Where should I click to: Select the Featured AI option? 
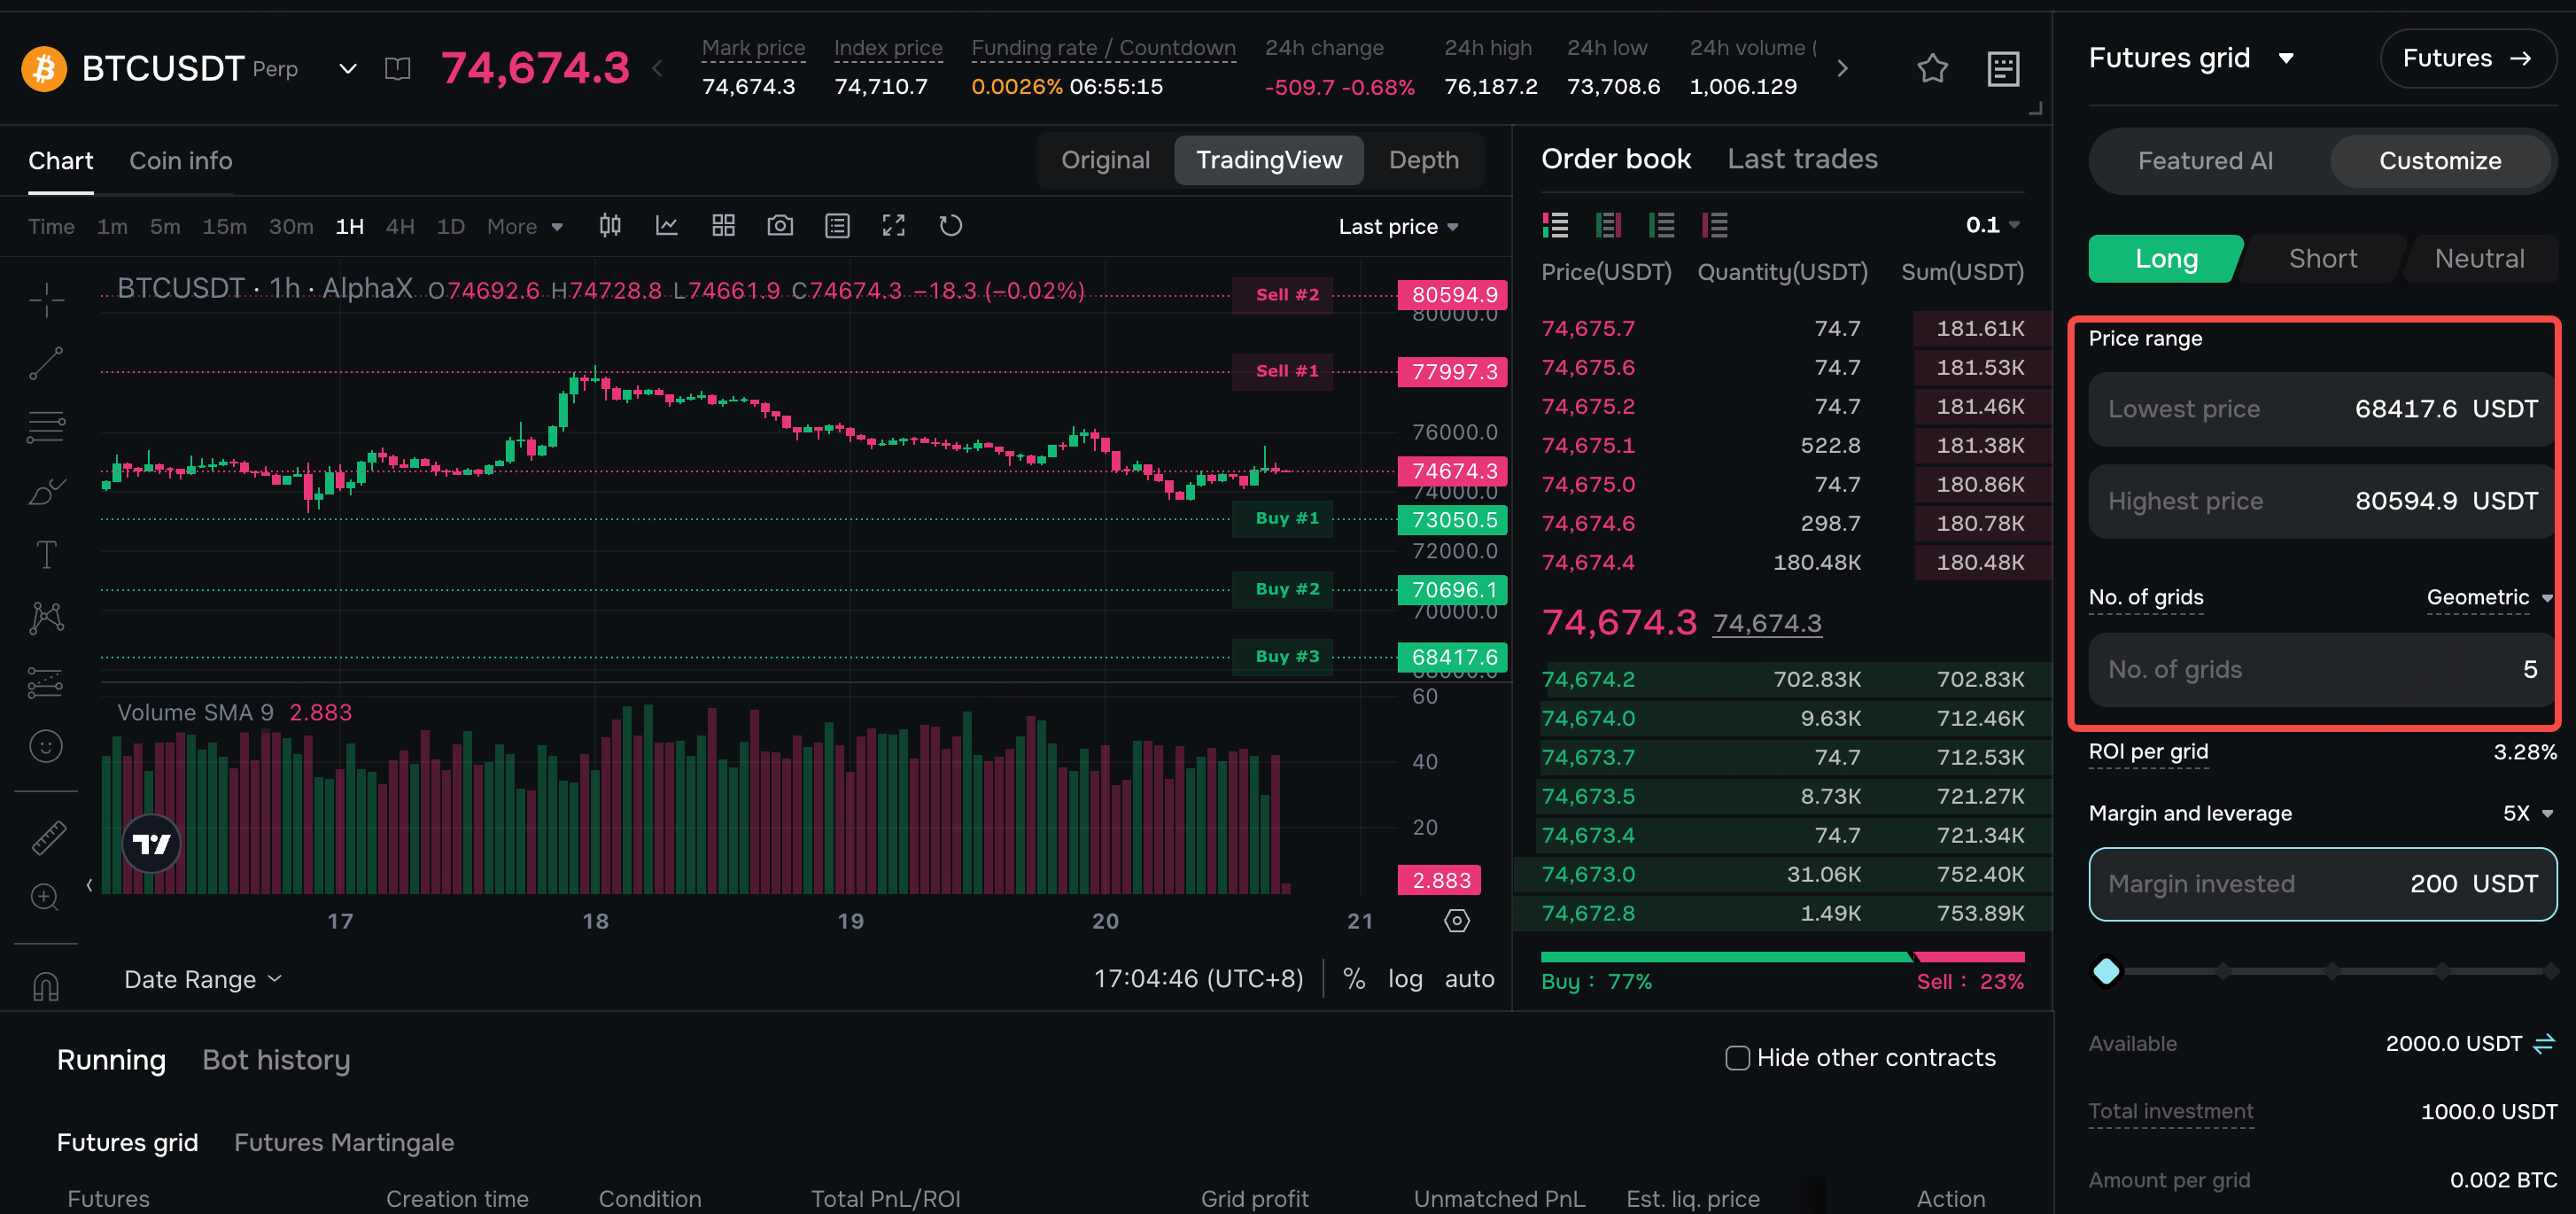tap(2205, 161)
